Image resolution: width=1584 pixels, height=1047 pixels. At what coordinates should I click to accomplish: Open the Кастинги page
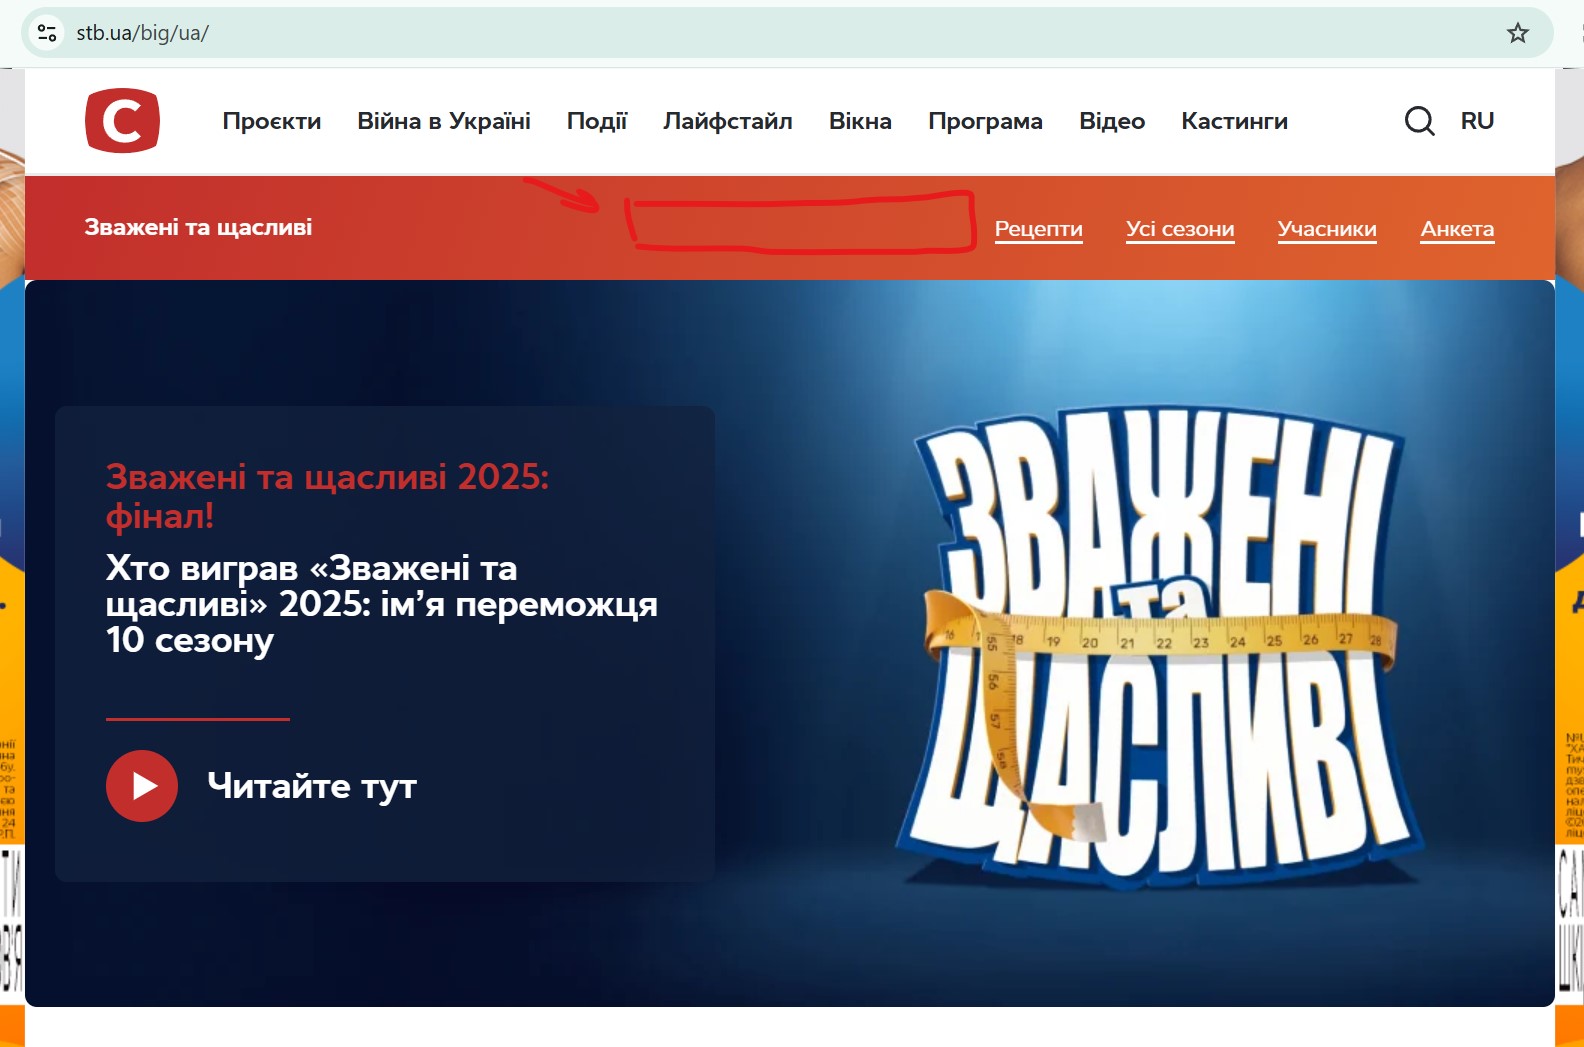(x=1234, y=121)
